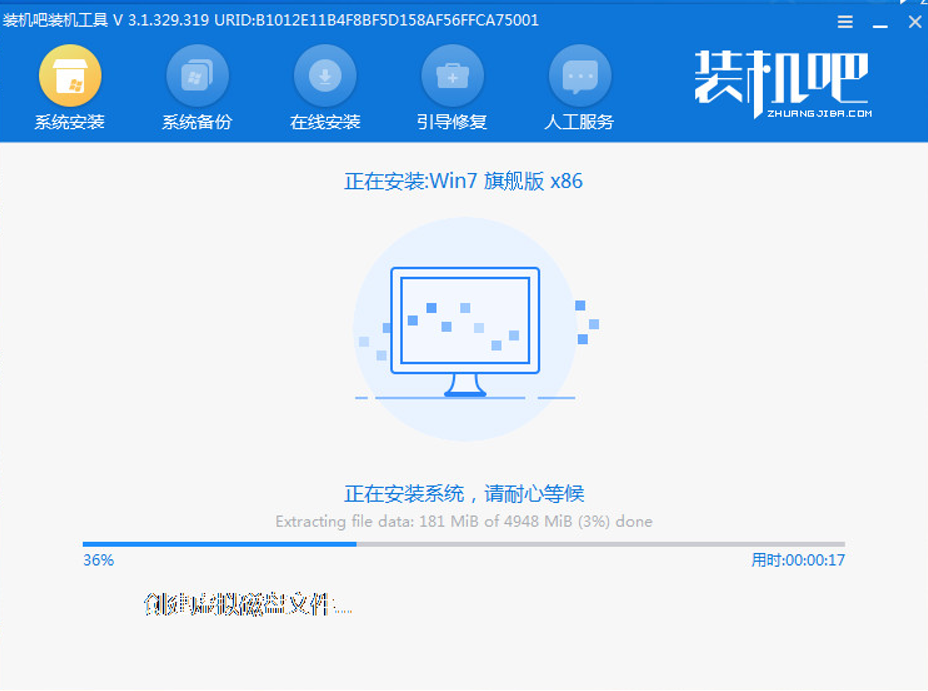
Task: Open the 引导修复 toolkit icon
Action: 452,77
